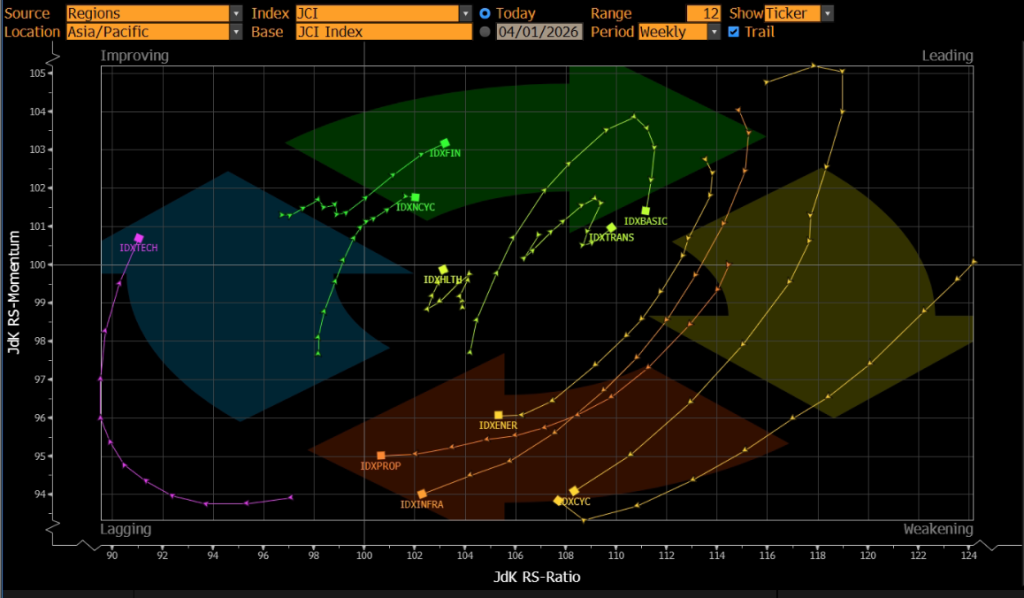Select the IDXBASIC square marker
The height and width of the screenshot is (598, 1024).
point(646,211)
